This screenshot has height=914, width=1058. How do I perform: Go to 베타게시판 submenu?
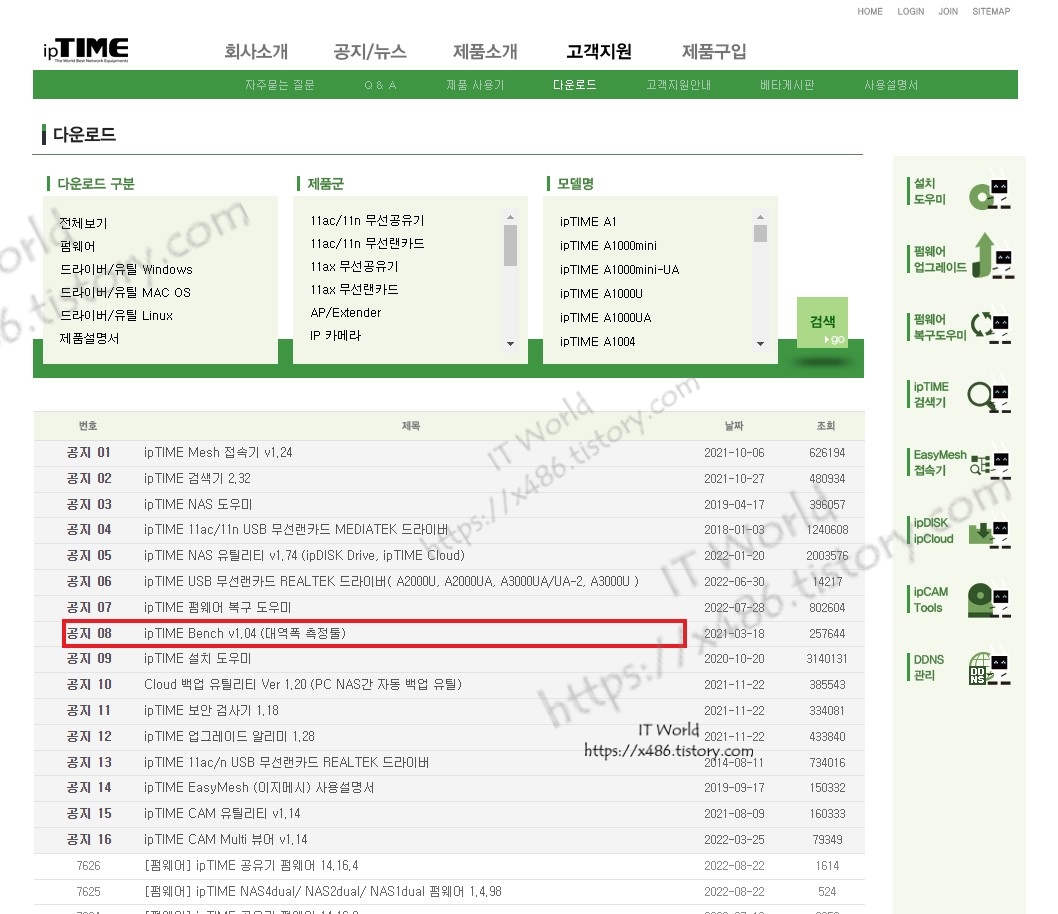[787, 85]
